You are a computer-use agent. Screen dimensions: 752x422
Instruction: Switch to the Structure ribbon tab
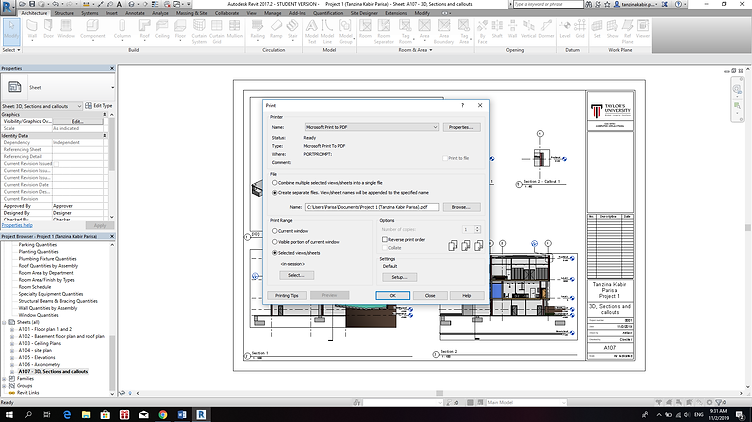coord(64,13)
